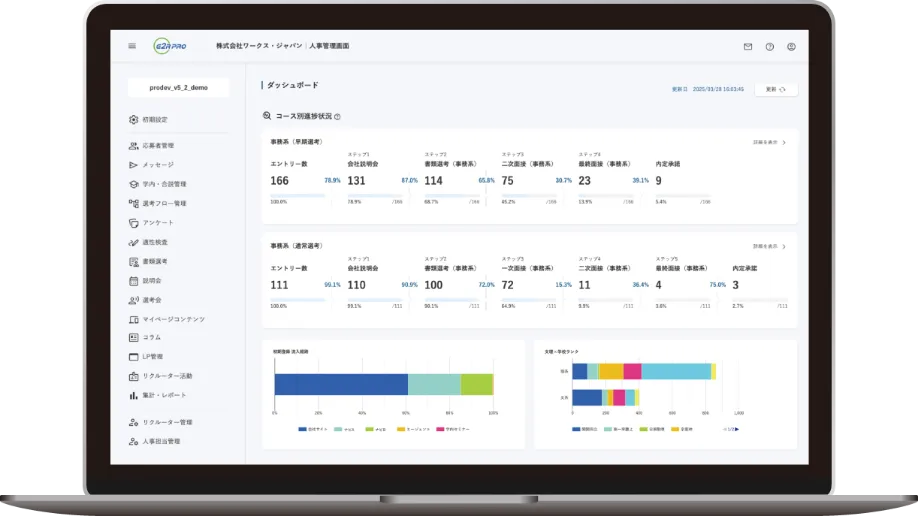Image resolution: width=918 pixels, height=516 pixels.
Task: Open the hamburger menu icon
Action: point(132,46)
